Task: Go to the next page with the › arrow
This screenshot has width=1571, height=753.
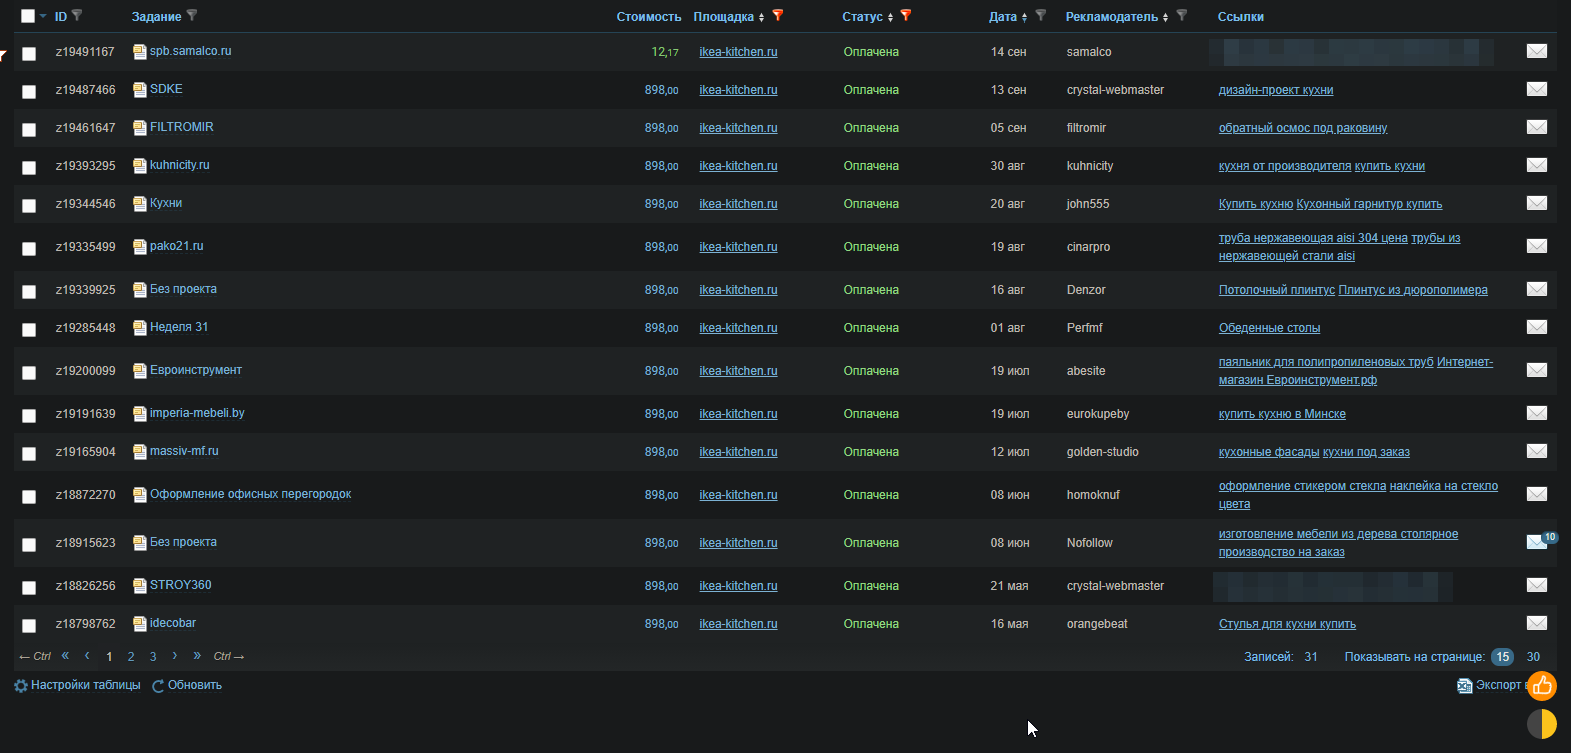Action: click(174, 656)
